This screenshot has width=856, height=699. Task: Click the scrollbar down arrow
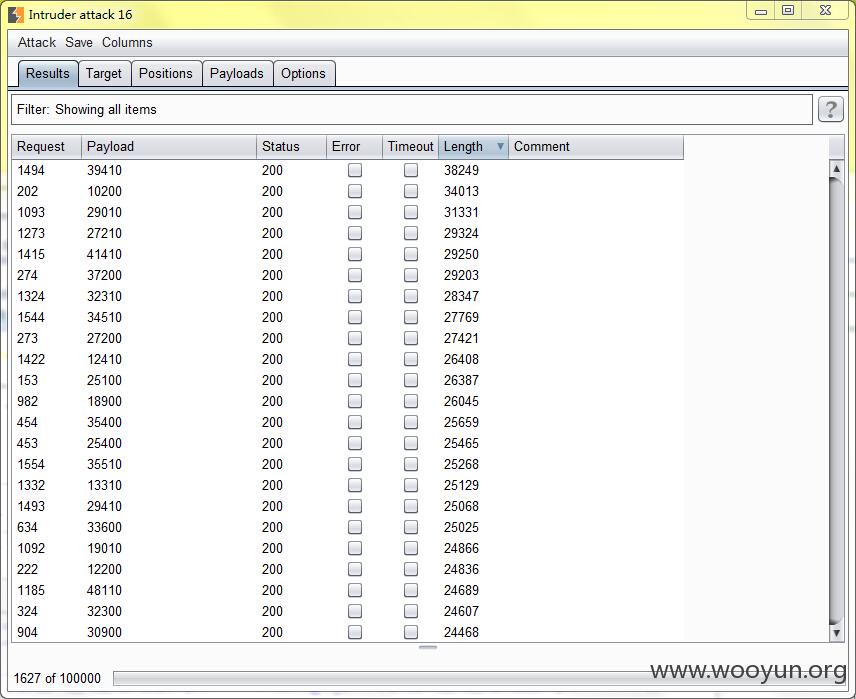(836, 633)
